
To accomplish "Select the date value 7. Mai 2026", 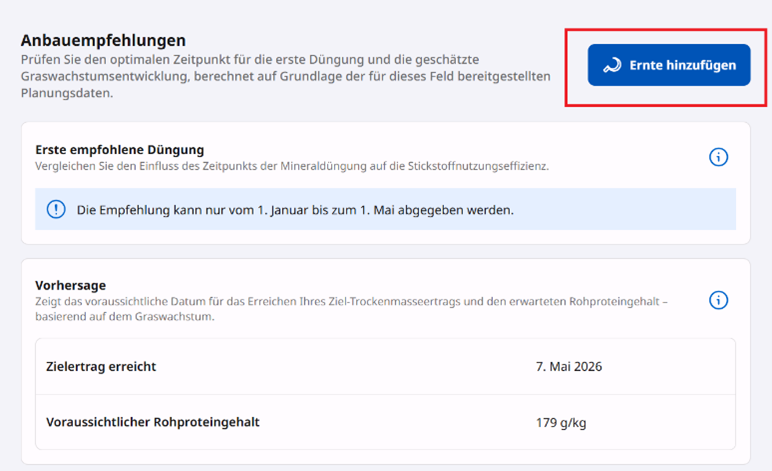I will click(569, 367).
